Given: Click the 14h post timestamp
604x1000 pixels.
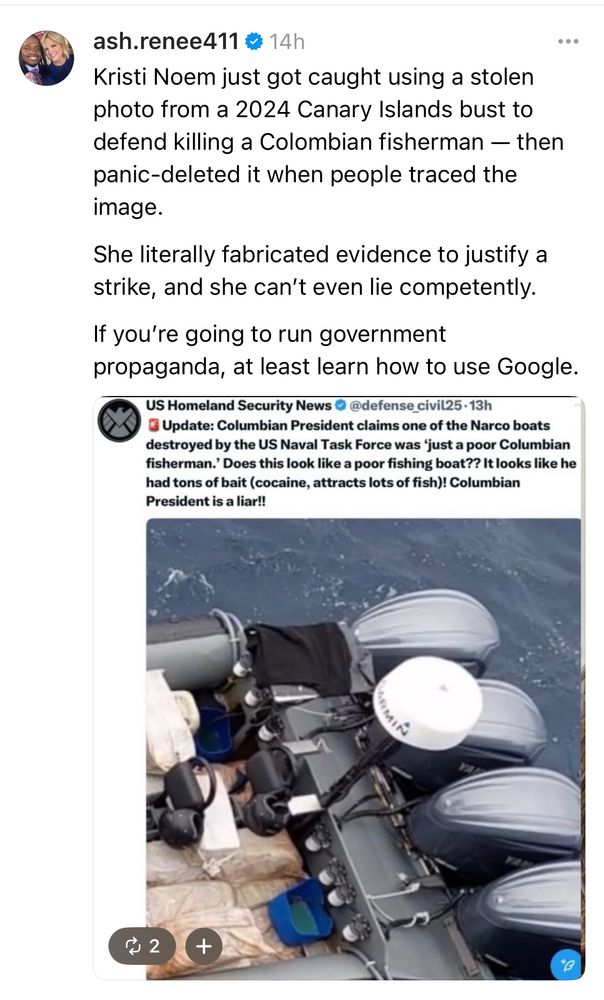Looking at the screenshot, I should 286,42.
